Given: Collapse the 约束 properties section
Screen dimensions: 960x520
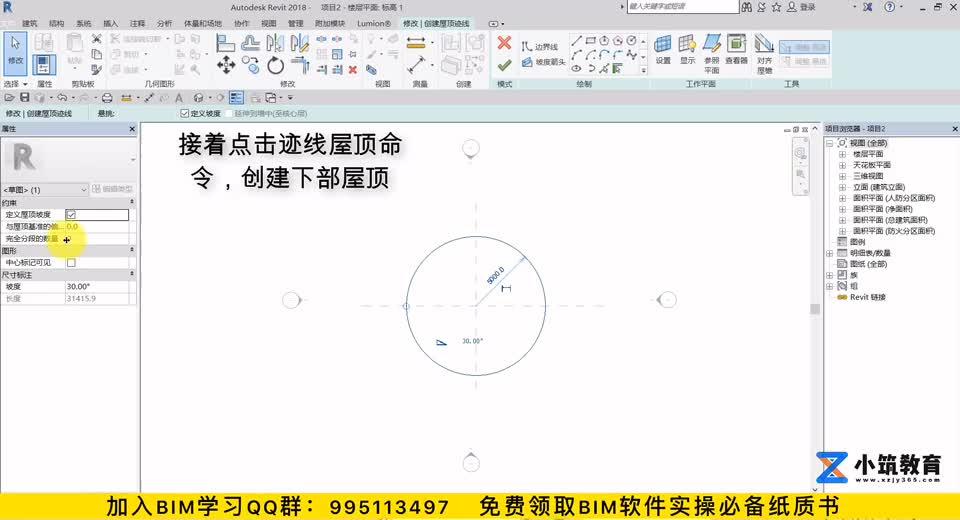Looking at the screenshot, I should 132,203.
